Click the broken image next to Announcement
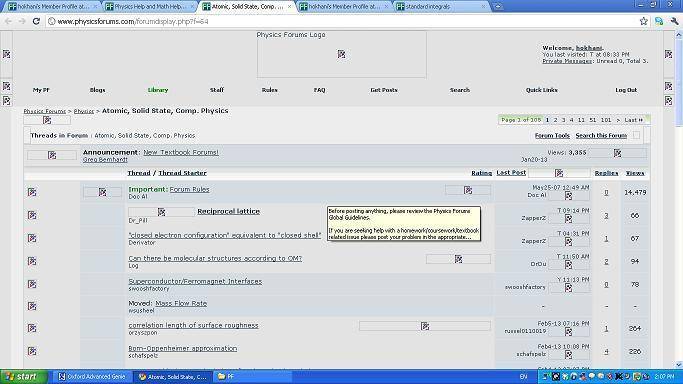Viewport: 683px width, 384px height. pos(52,155)
